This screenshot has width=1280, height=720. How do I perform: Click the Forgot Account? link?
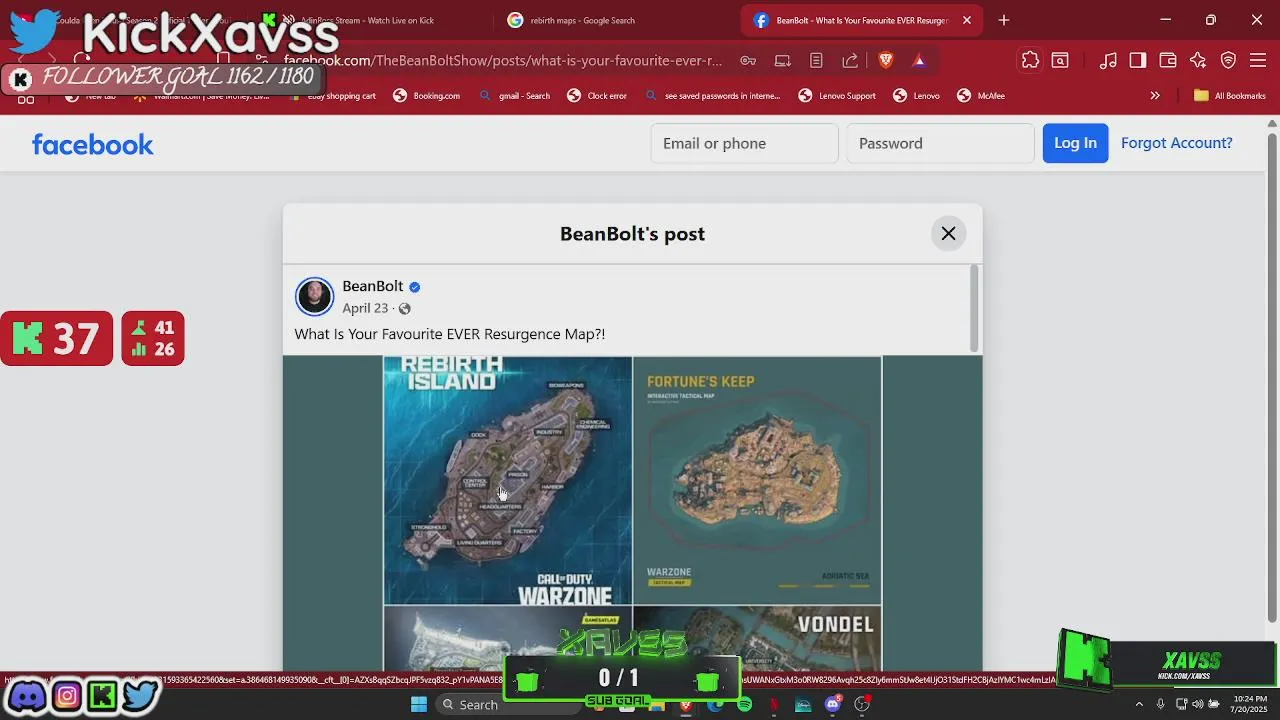(1177, 143)
